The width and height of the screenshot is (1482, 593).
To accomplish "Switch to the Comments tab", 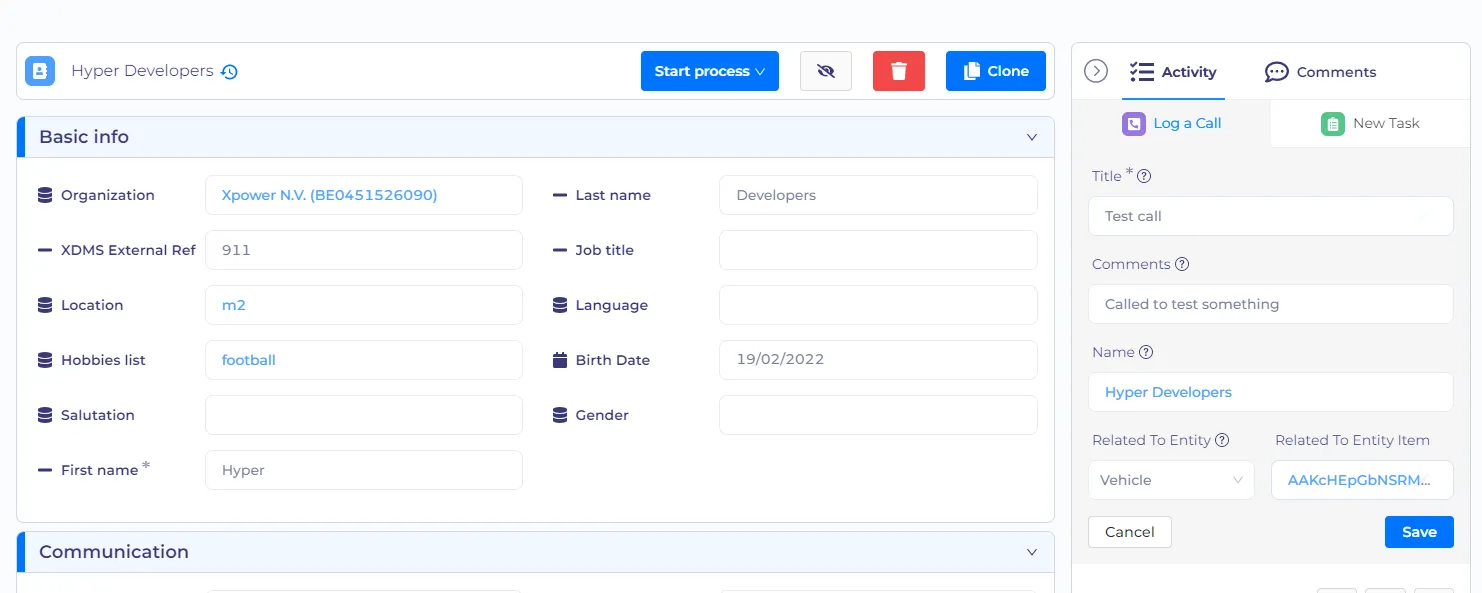I will pyautogui.click(x=1320, y=72).
